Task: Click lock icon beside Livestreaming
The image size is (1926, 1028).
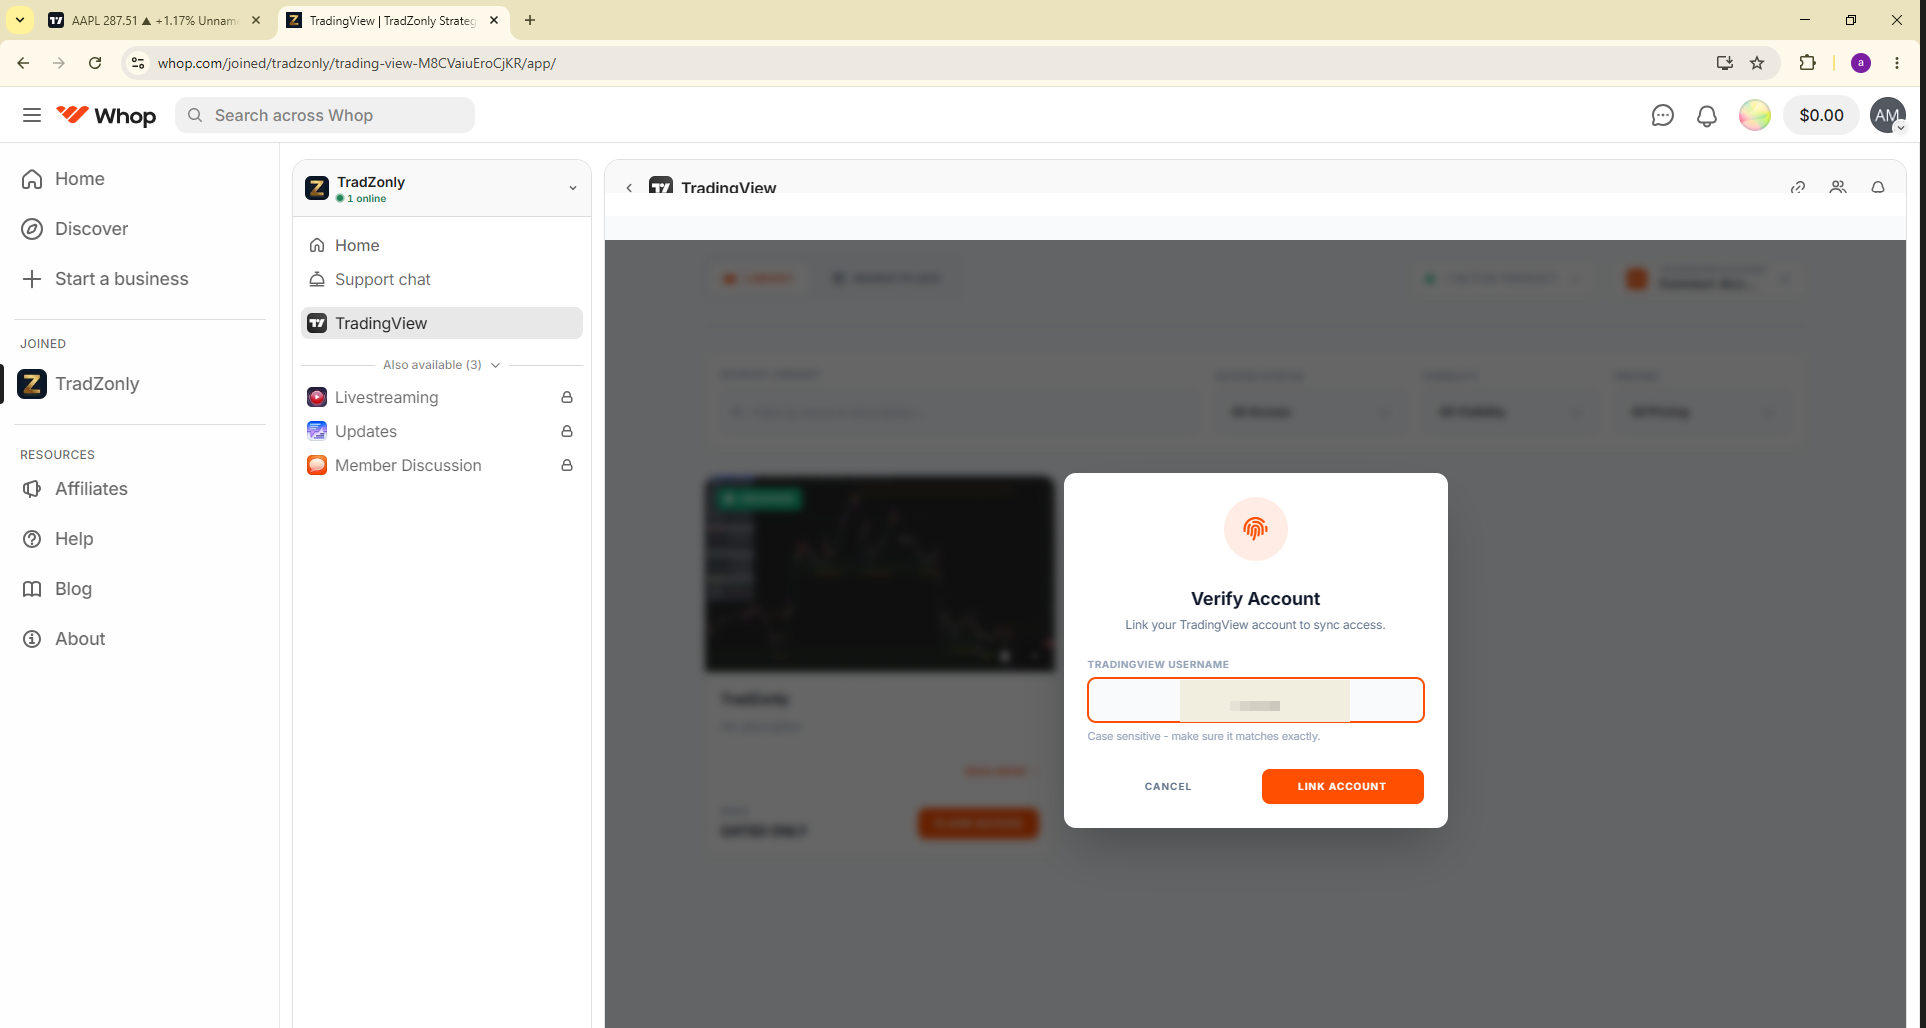Action: [567, 397]
